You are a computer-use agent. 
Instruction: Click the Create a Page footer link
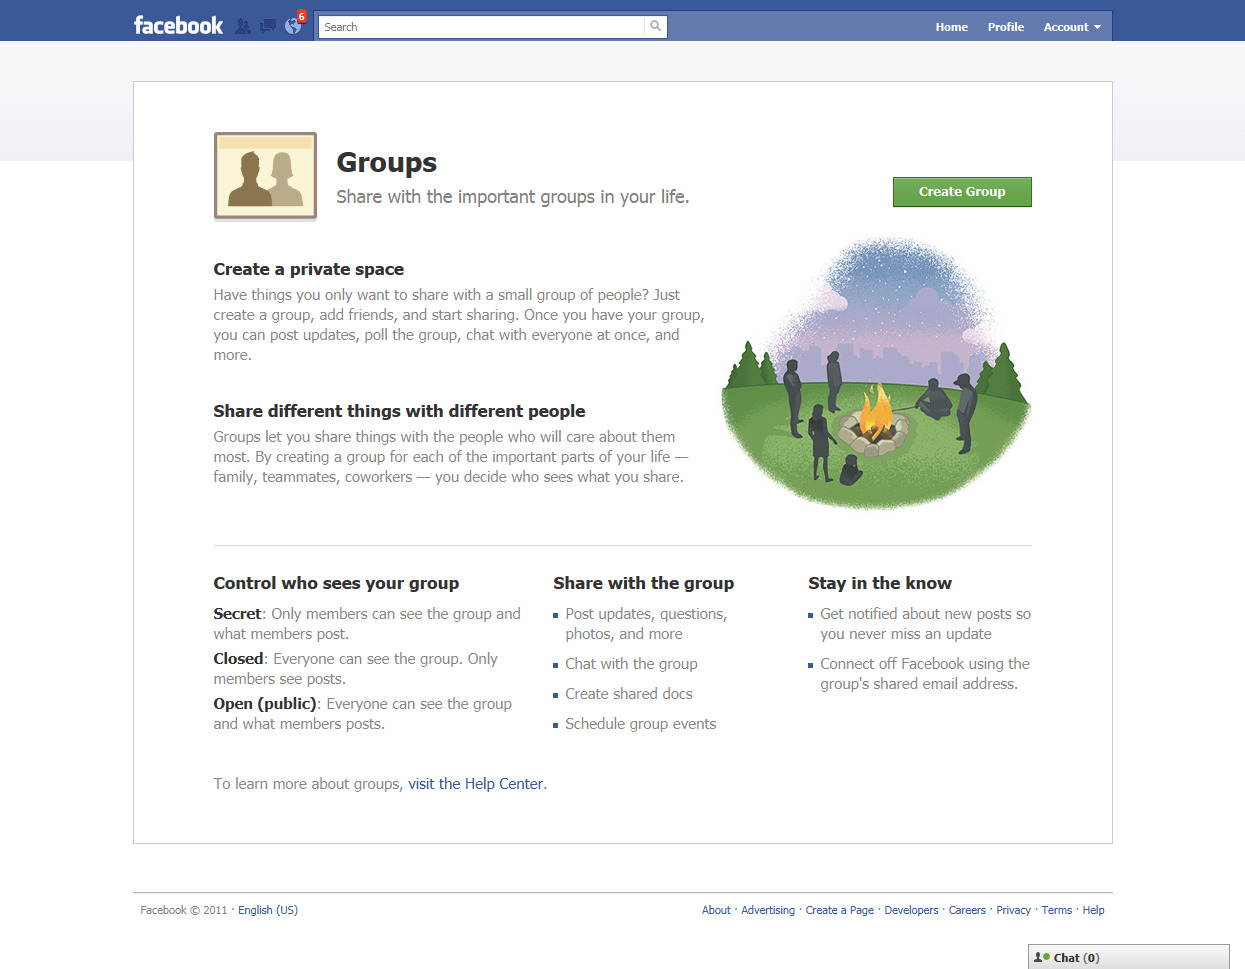[x=840, y=910]
